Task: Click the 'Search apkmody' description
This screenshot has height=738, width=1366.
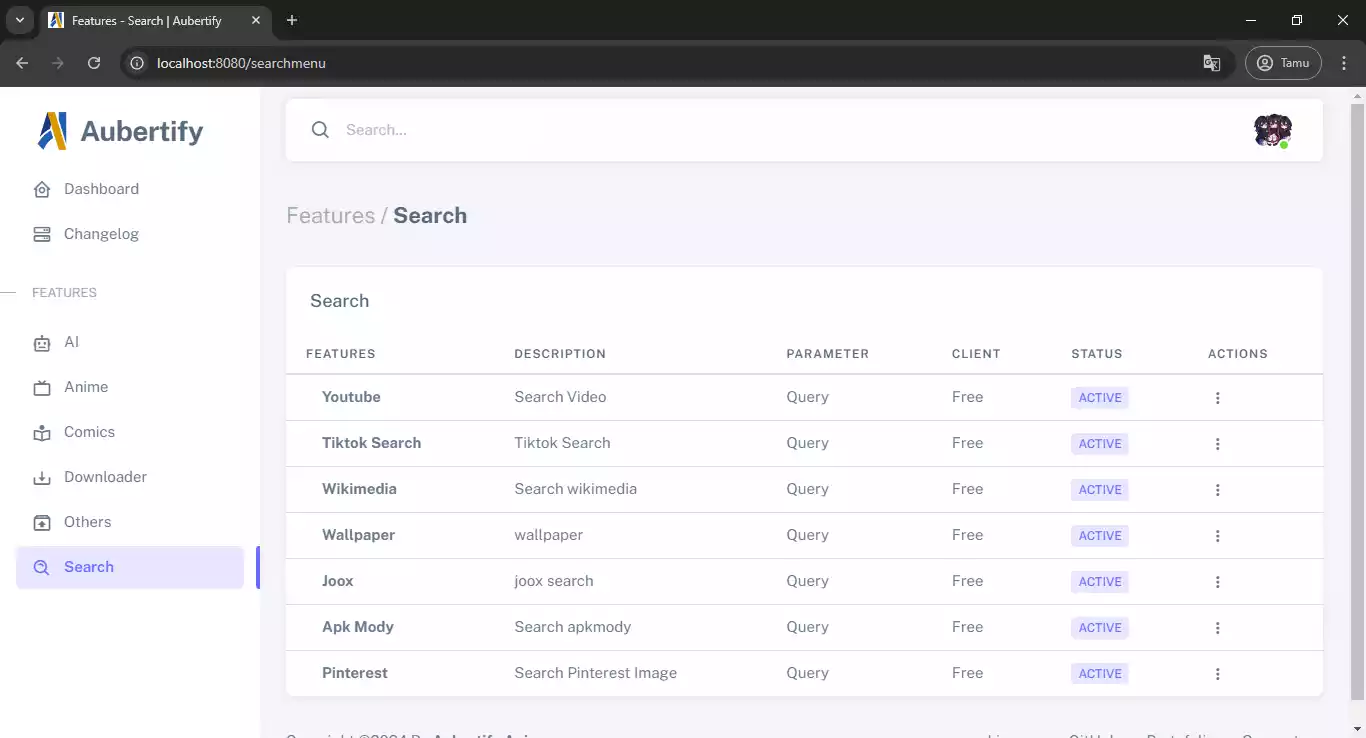Action: coord(573,627)
